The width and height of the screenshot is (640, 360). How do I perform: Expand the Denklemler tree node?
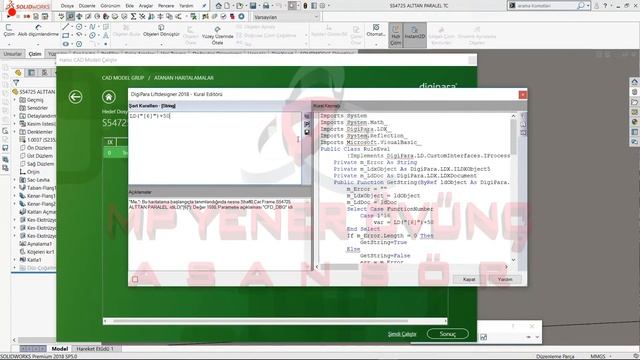click(15, 132)
